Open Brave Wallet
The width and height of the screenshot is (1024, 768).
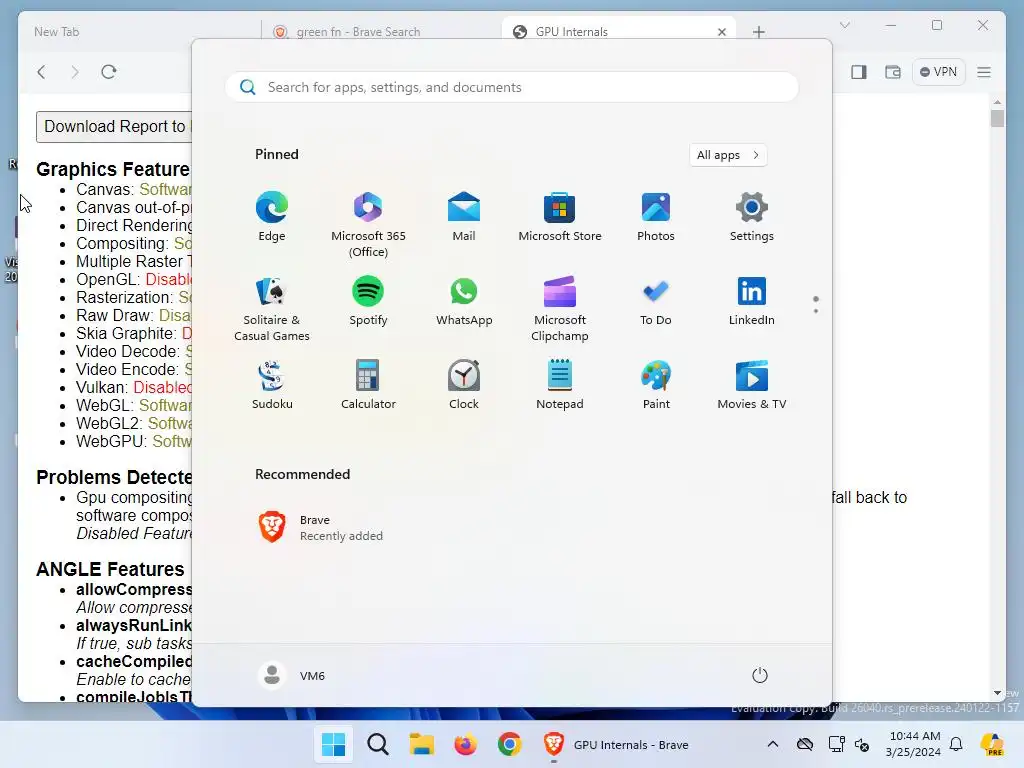[x=893, y=72]
